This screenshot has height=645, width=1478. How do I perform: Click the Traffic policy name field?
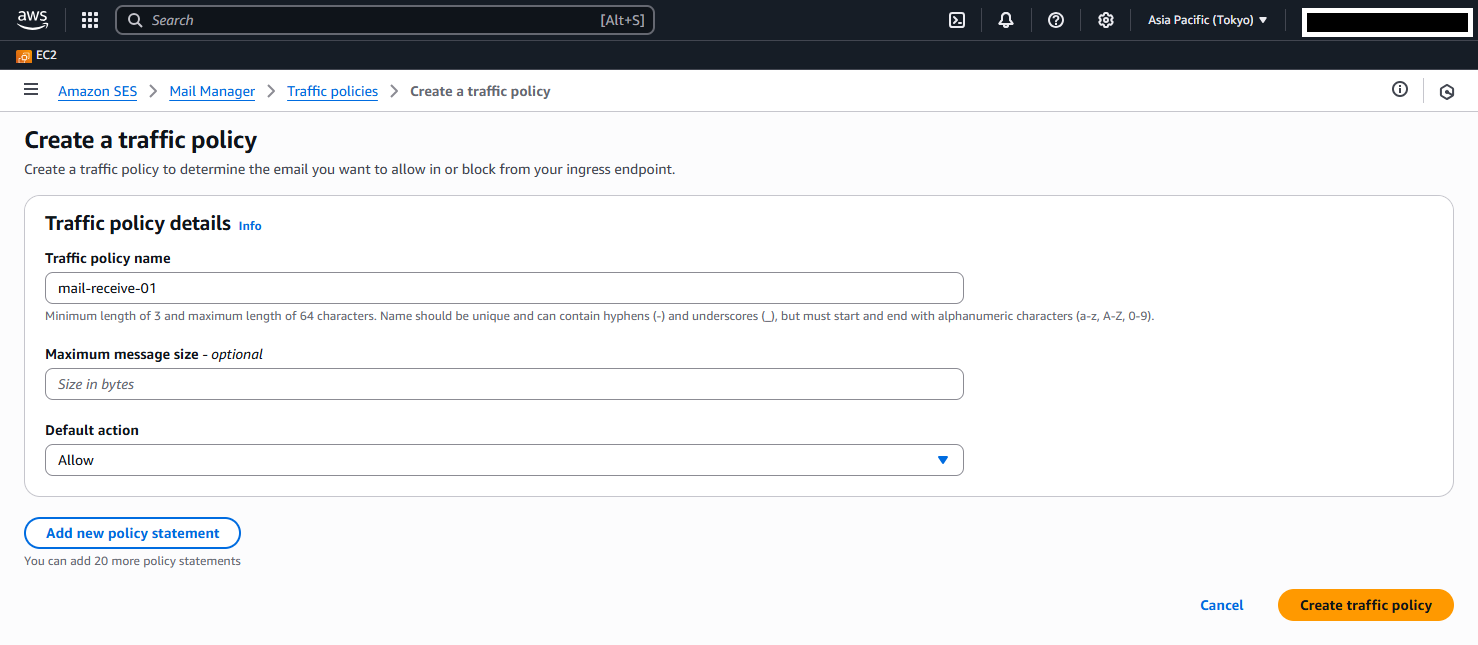[x=504, y=288]
